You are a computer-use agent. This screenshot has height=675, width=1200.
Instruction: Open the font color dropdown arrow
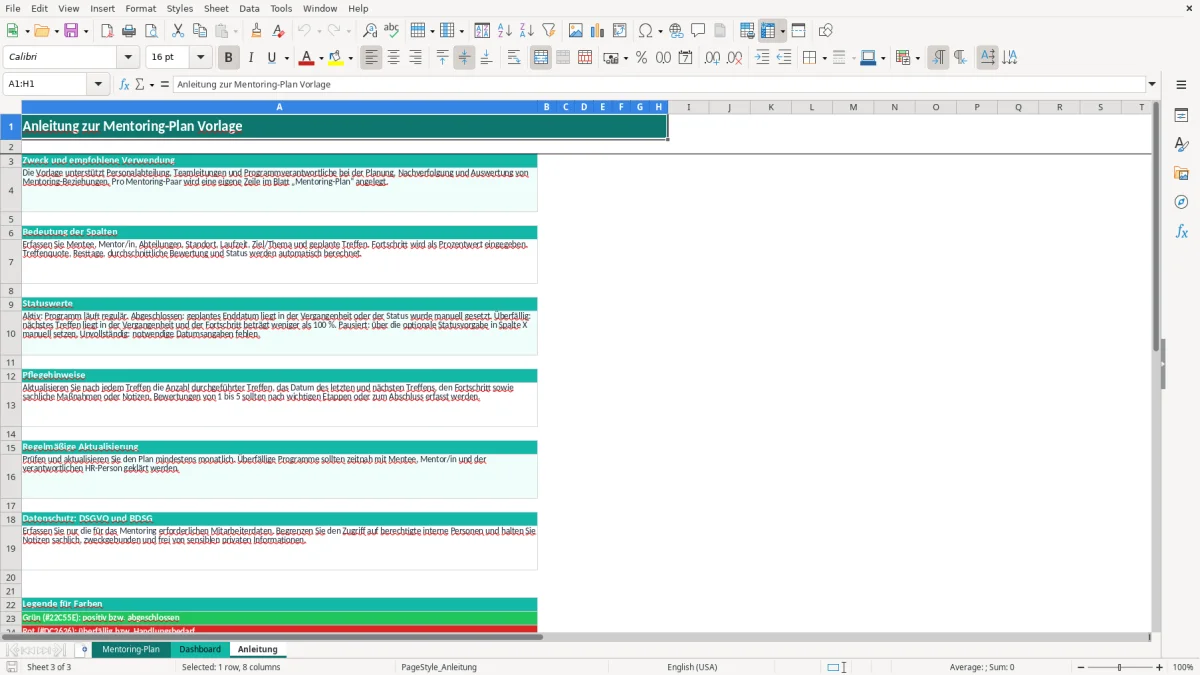[321, 58]
